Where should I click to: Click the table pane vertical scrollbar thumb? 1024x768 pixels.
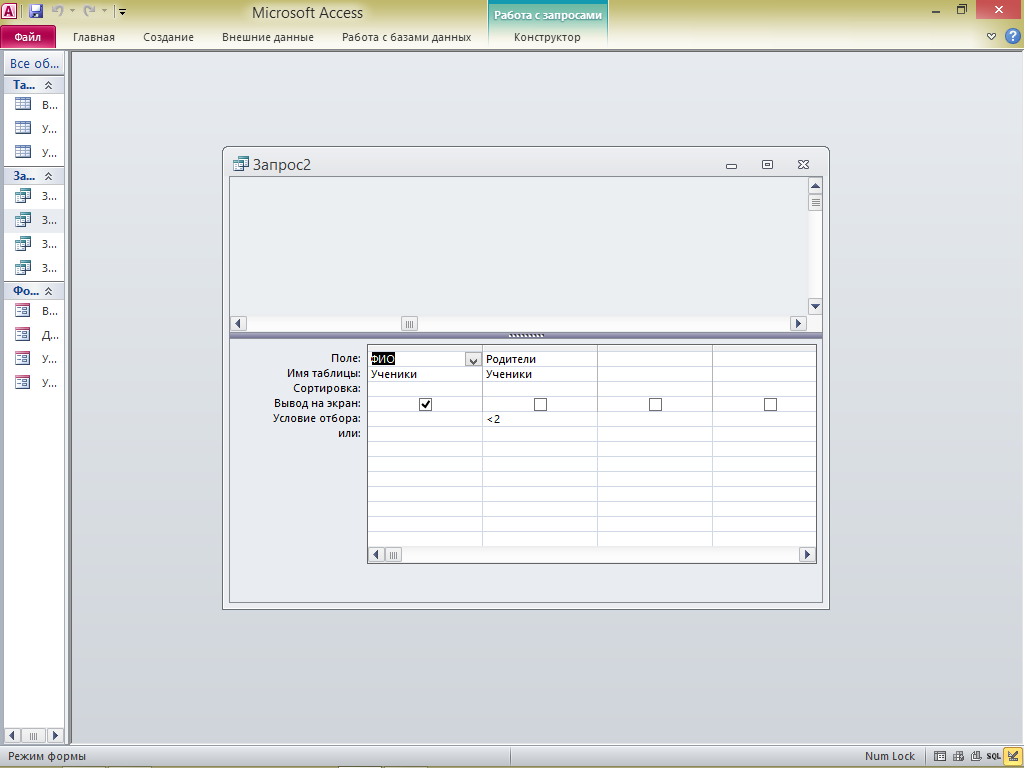(815, 202)
